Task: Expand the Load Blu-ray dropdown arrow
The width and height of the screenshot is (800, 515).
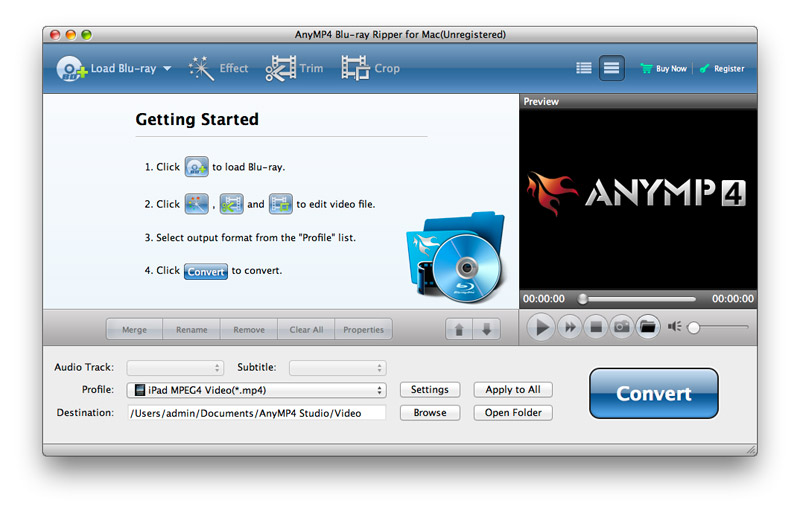Action: pyautogui.click(x=166, y=69)
